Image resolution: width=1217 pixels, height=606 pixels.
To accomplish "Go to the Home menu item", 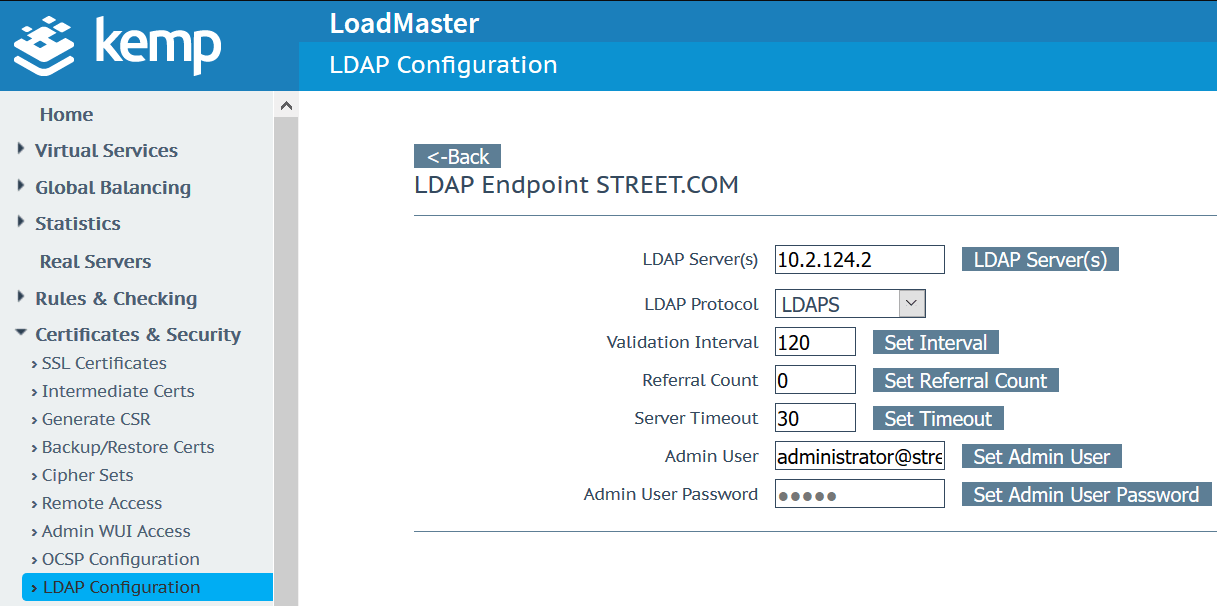I will [66, 114].
